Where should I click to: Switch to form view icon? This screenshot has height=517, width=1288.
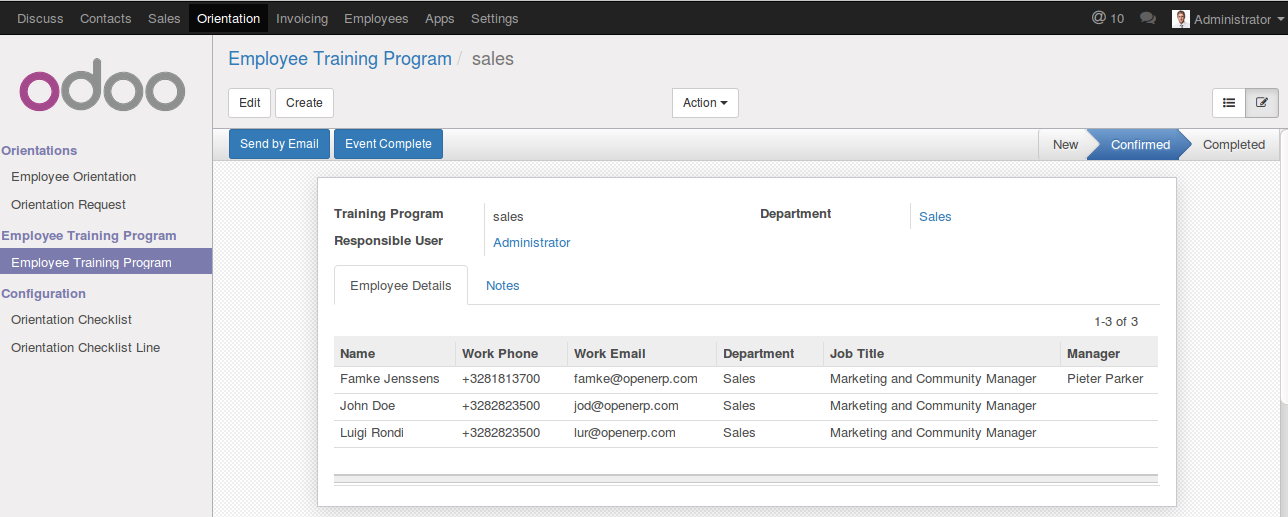point(1262,103)
